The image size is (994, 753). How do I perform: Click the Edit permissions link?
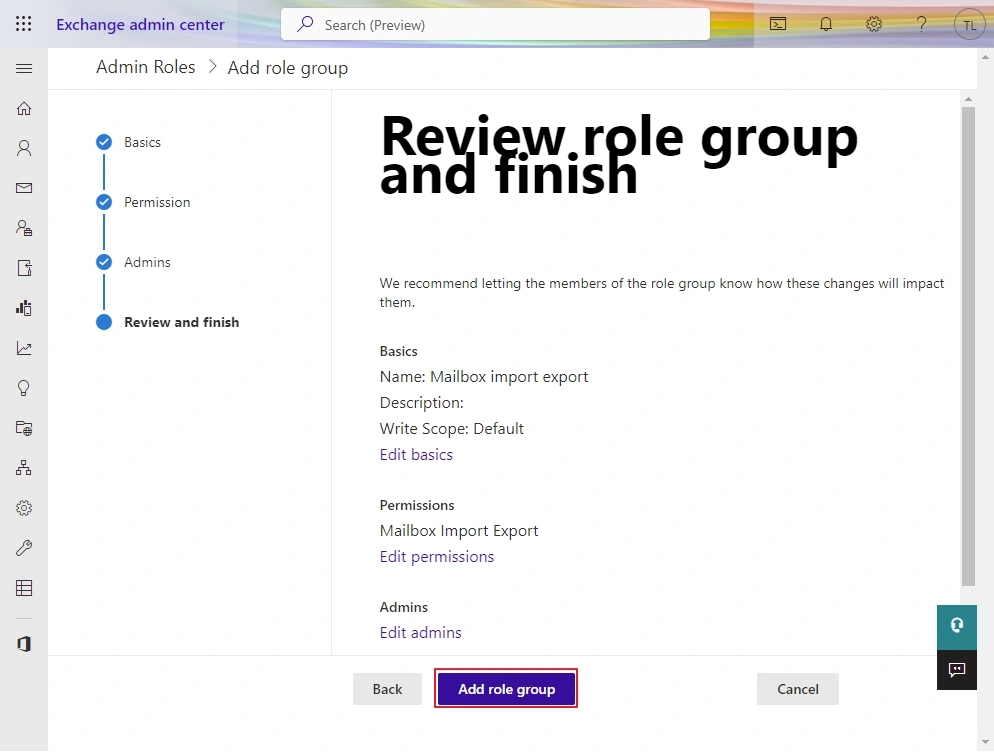[x=436, y=557]
